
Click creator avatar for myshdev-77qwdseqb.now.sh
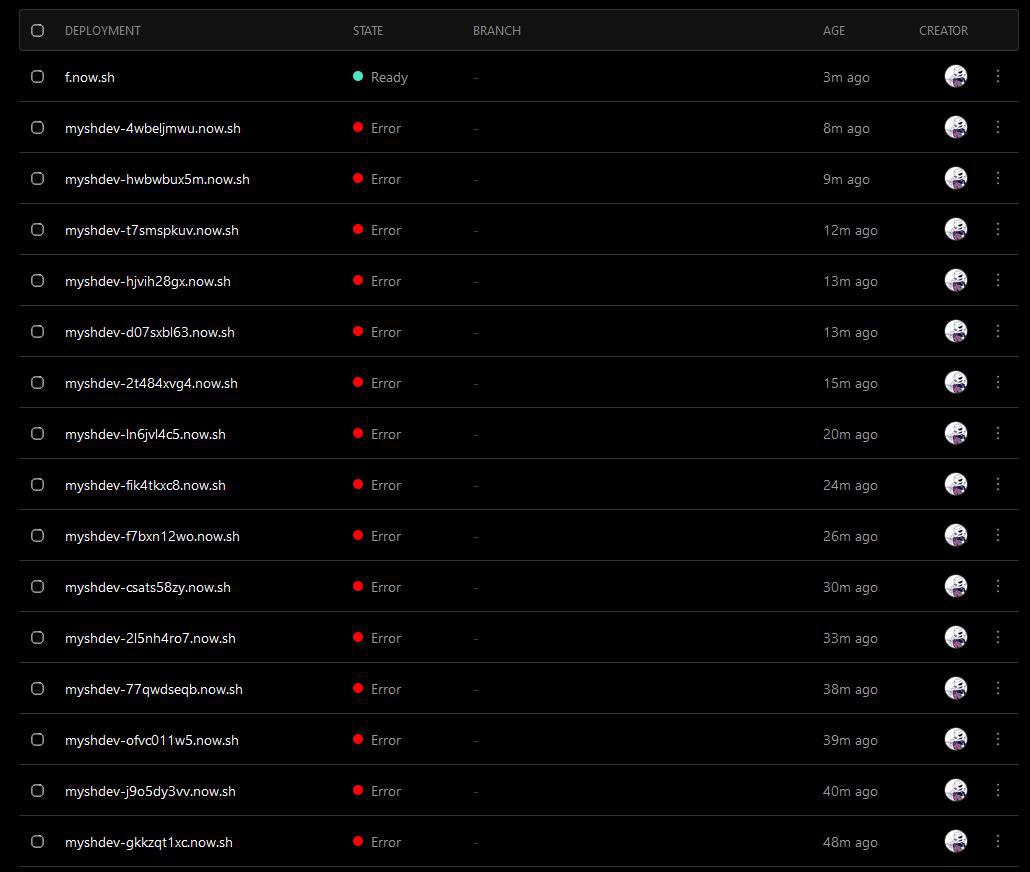tap(956, 688)
